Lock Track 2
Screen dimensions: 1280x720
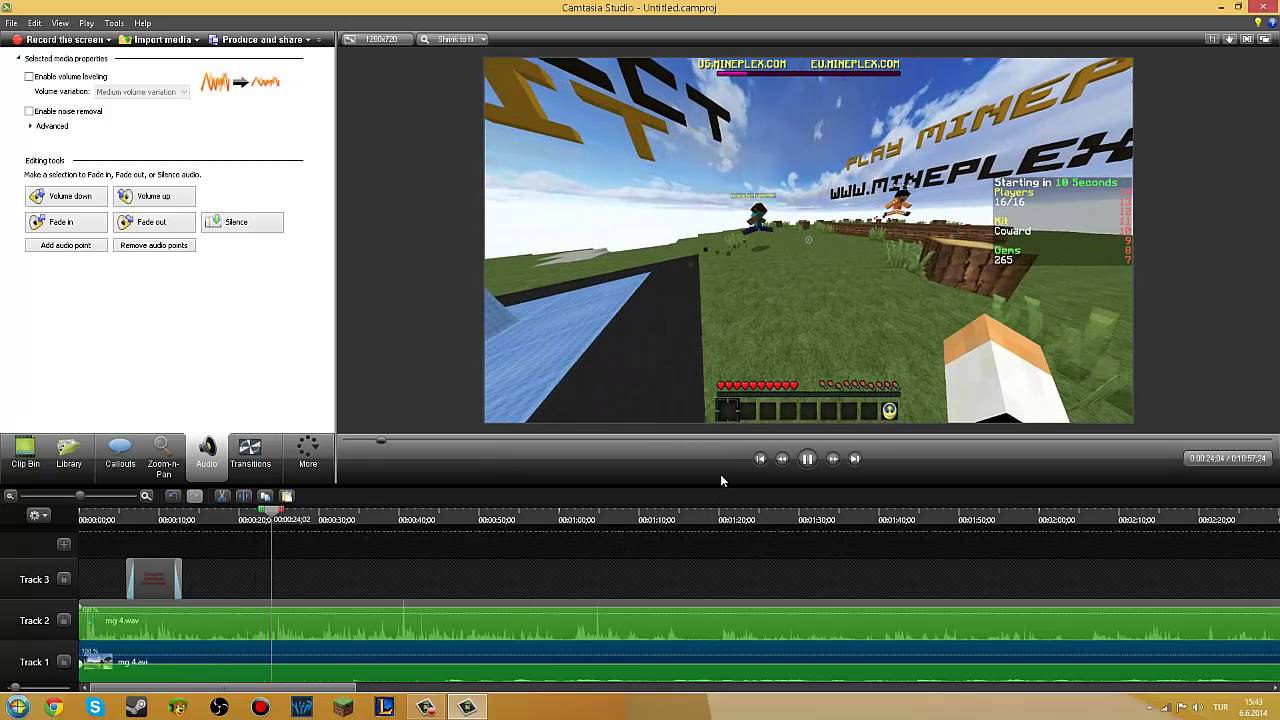(64, 621)
